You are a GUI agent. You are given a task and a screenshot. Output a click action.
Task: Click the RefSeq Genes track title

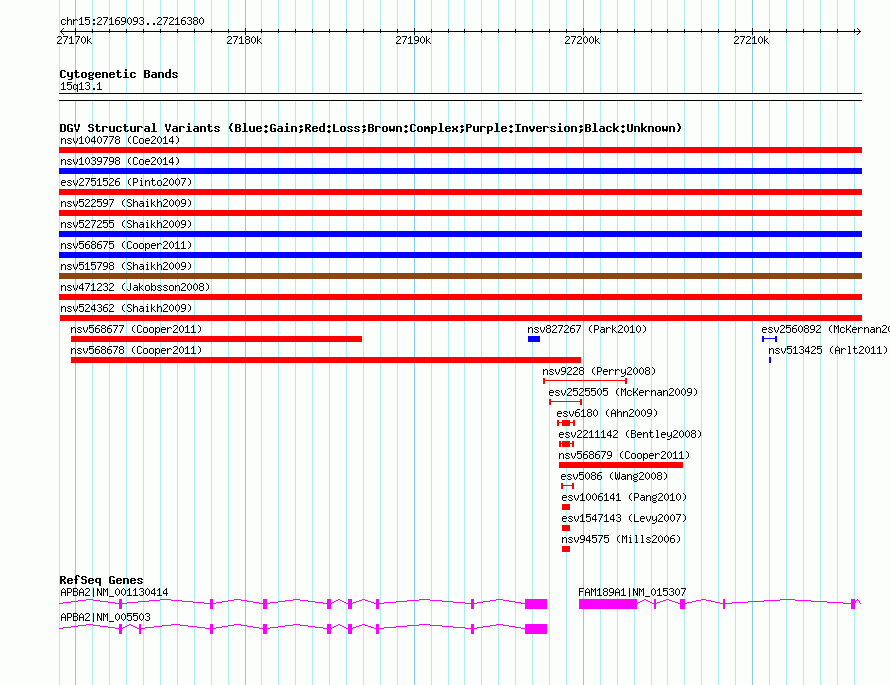102,579
